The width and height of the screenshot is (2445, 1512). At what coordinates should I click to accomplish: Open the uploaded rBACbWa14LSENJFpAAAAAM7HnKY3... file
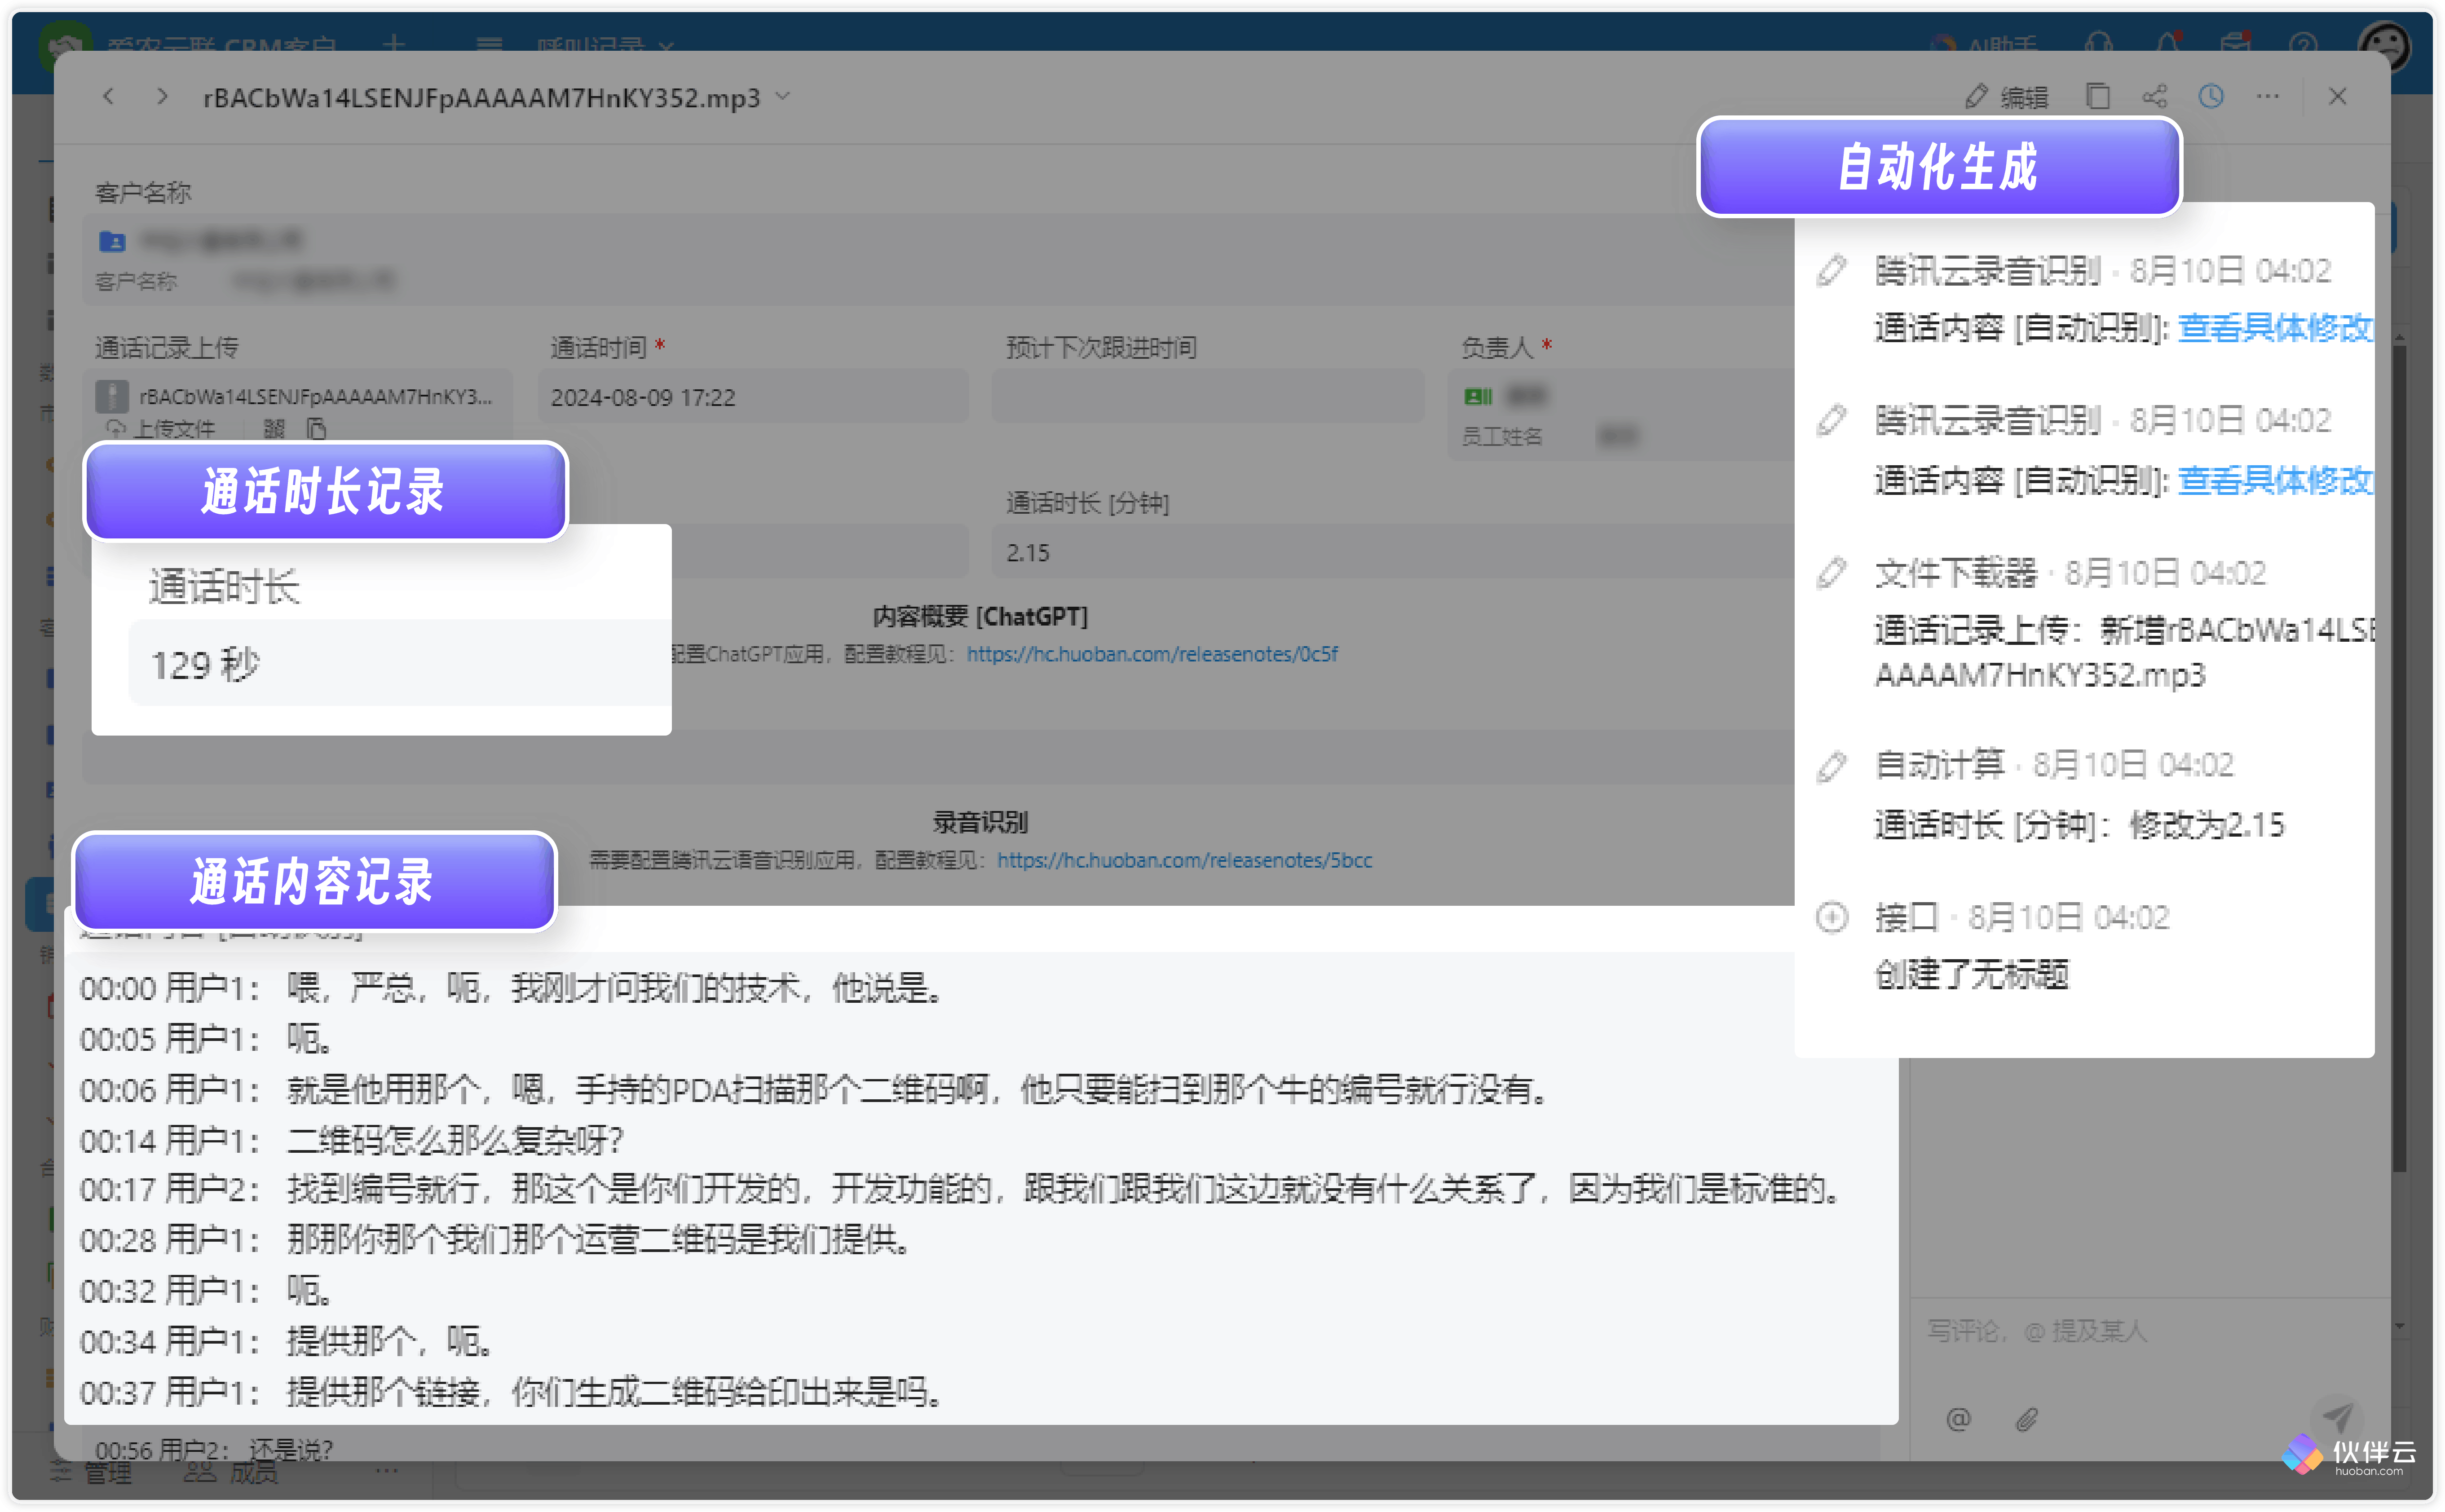coord(297,397)
